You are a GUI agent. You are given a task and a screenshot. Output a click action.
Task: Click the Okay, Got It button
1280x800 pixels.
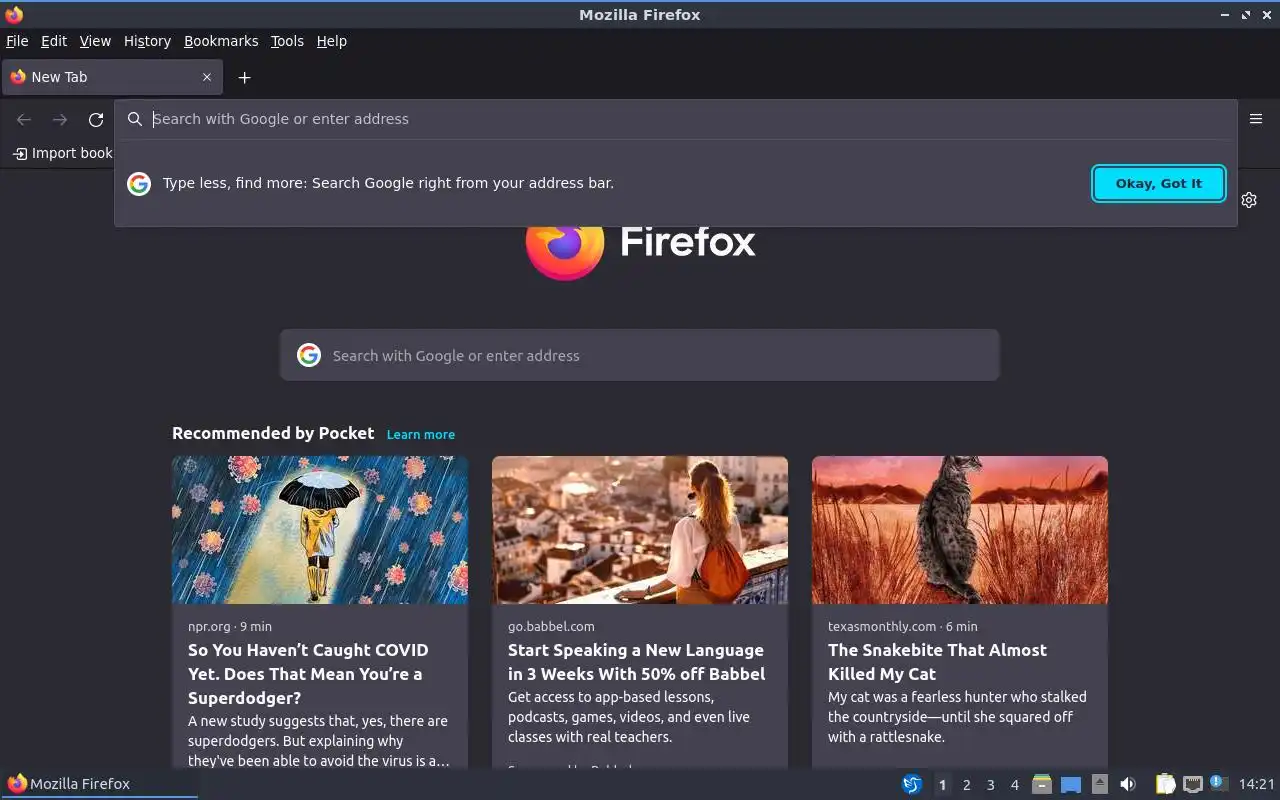click(1159, 183)
